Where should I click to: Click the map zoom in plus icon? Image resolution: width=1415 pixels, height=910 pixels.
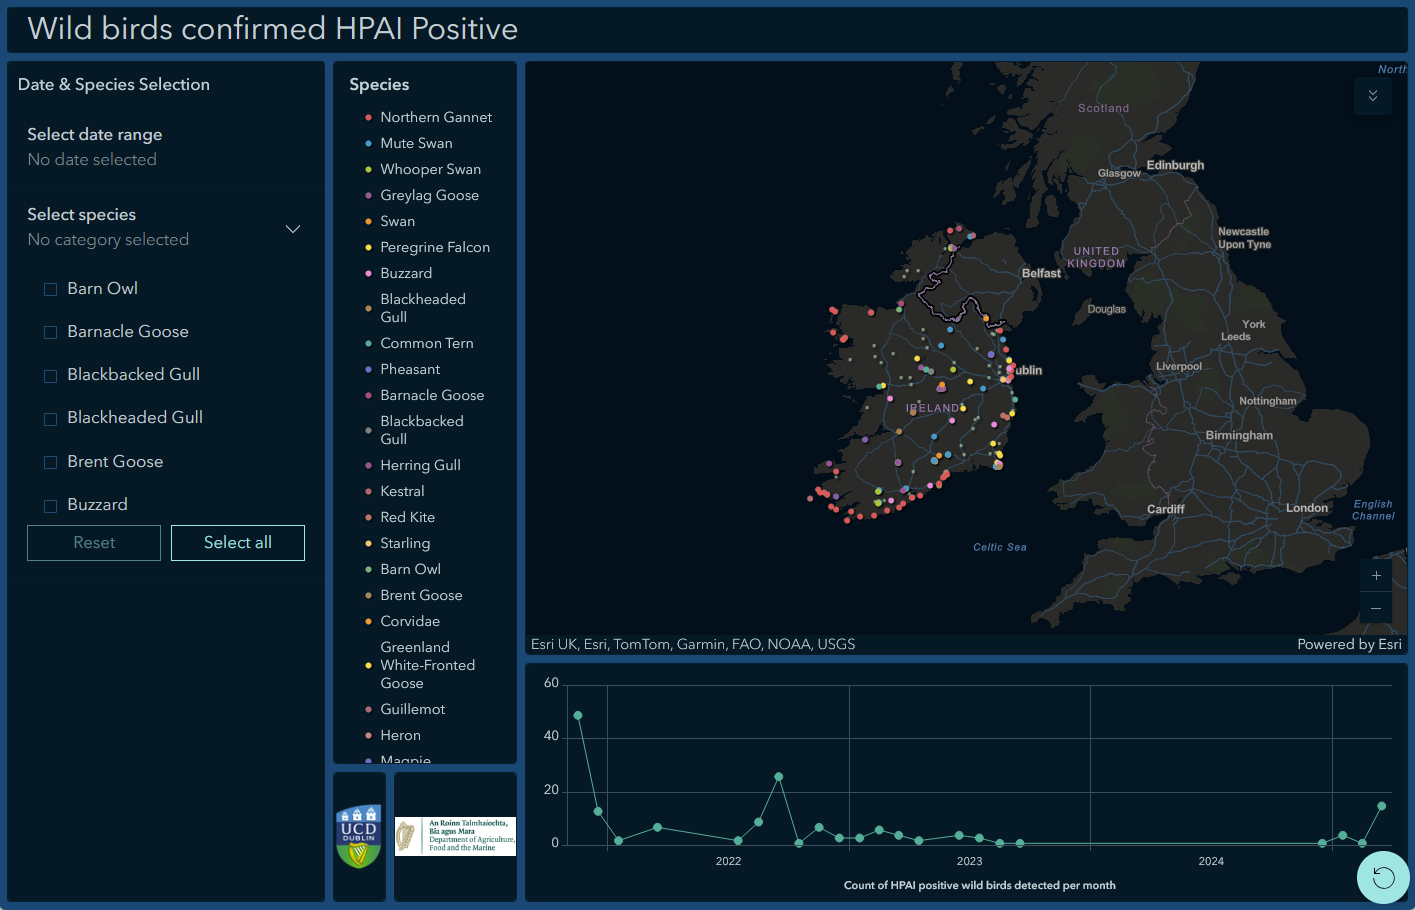1376,575
